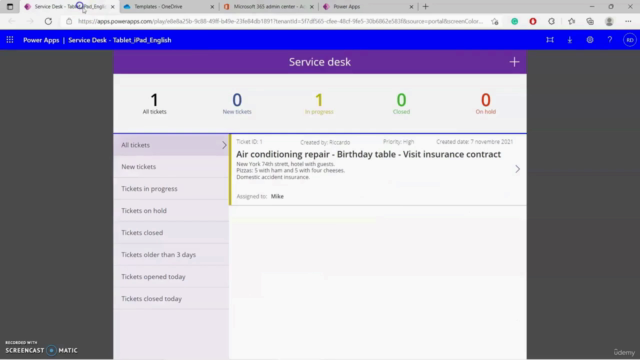
Task: Switch to the Templates - OneDrive tab
Action: pyautogui.click(x=168, y=7)
